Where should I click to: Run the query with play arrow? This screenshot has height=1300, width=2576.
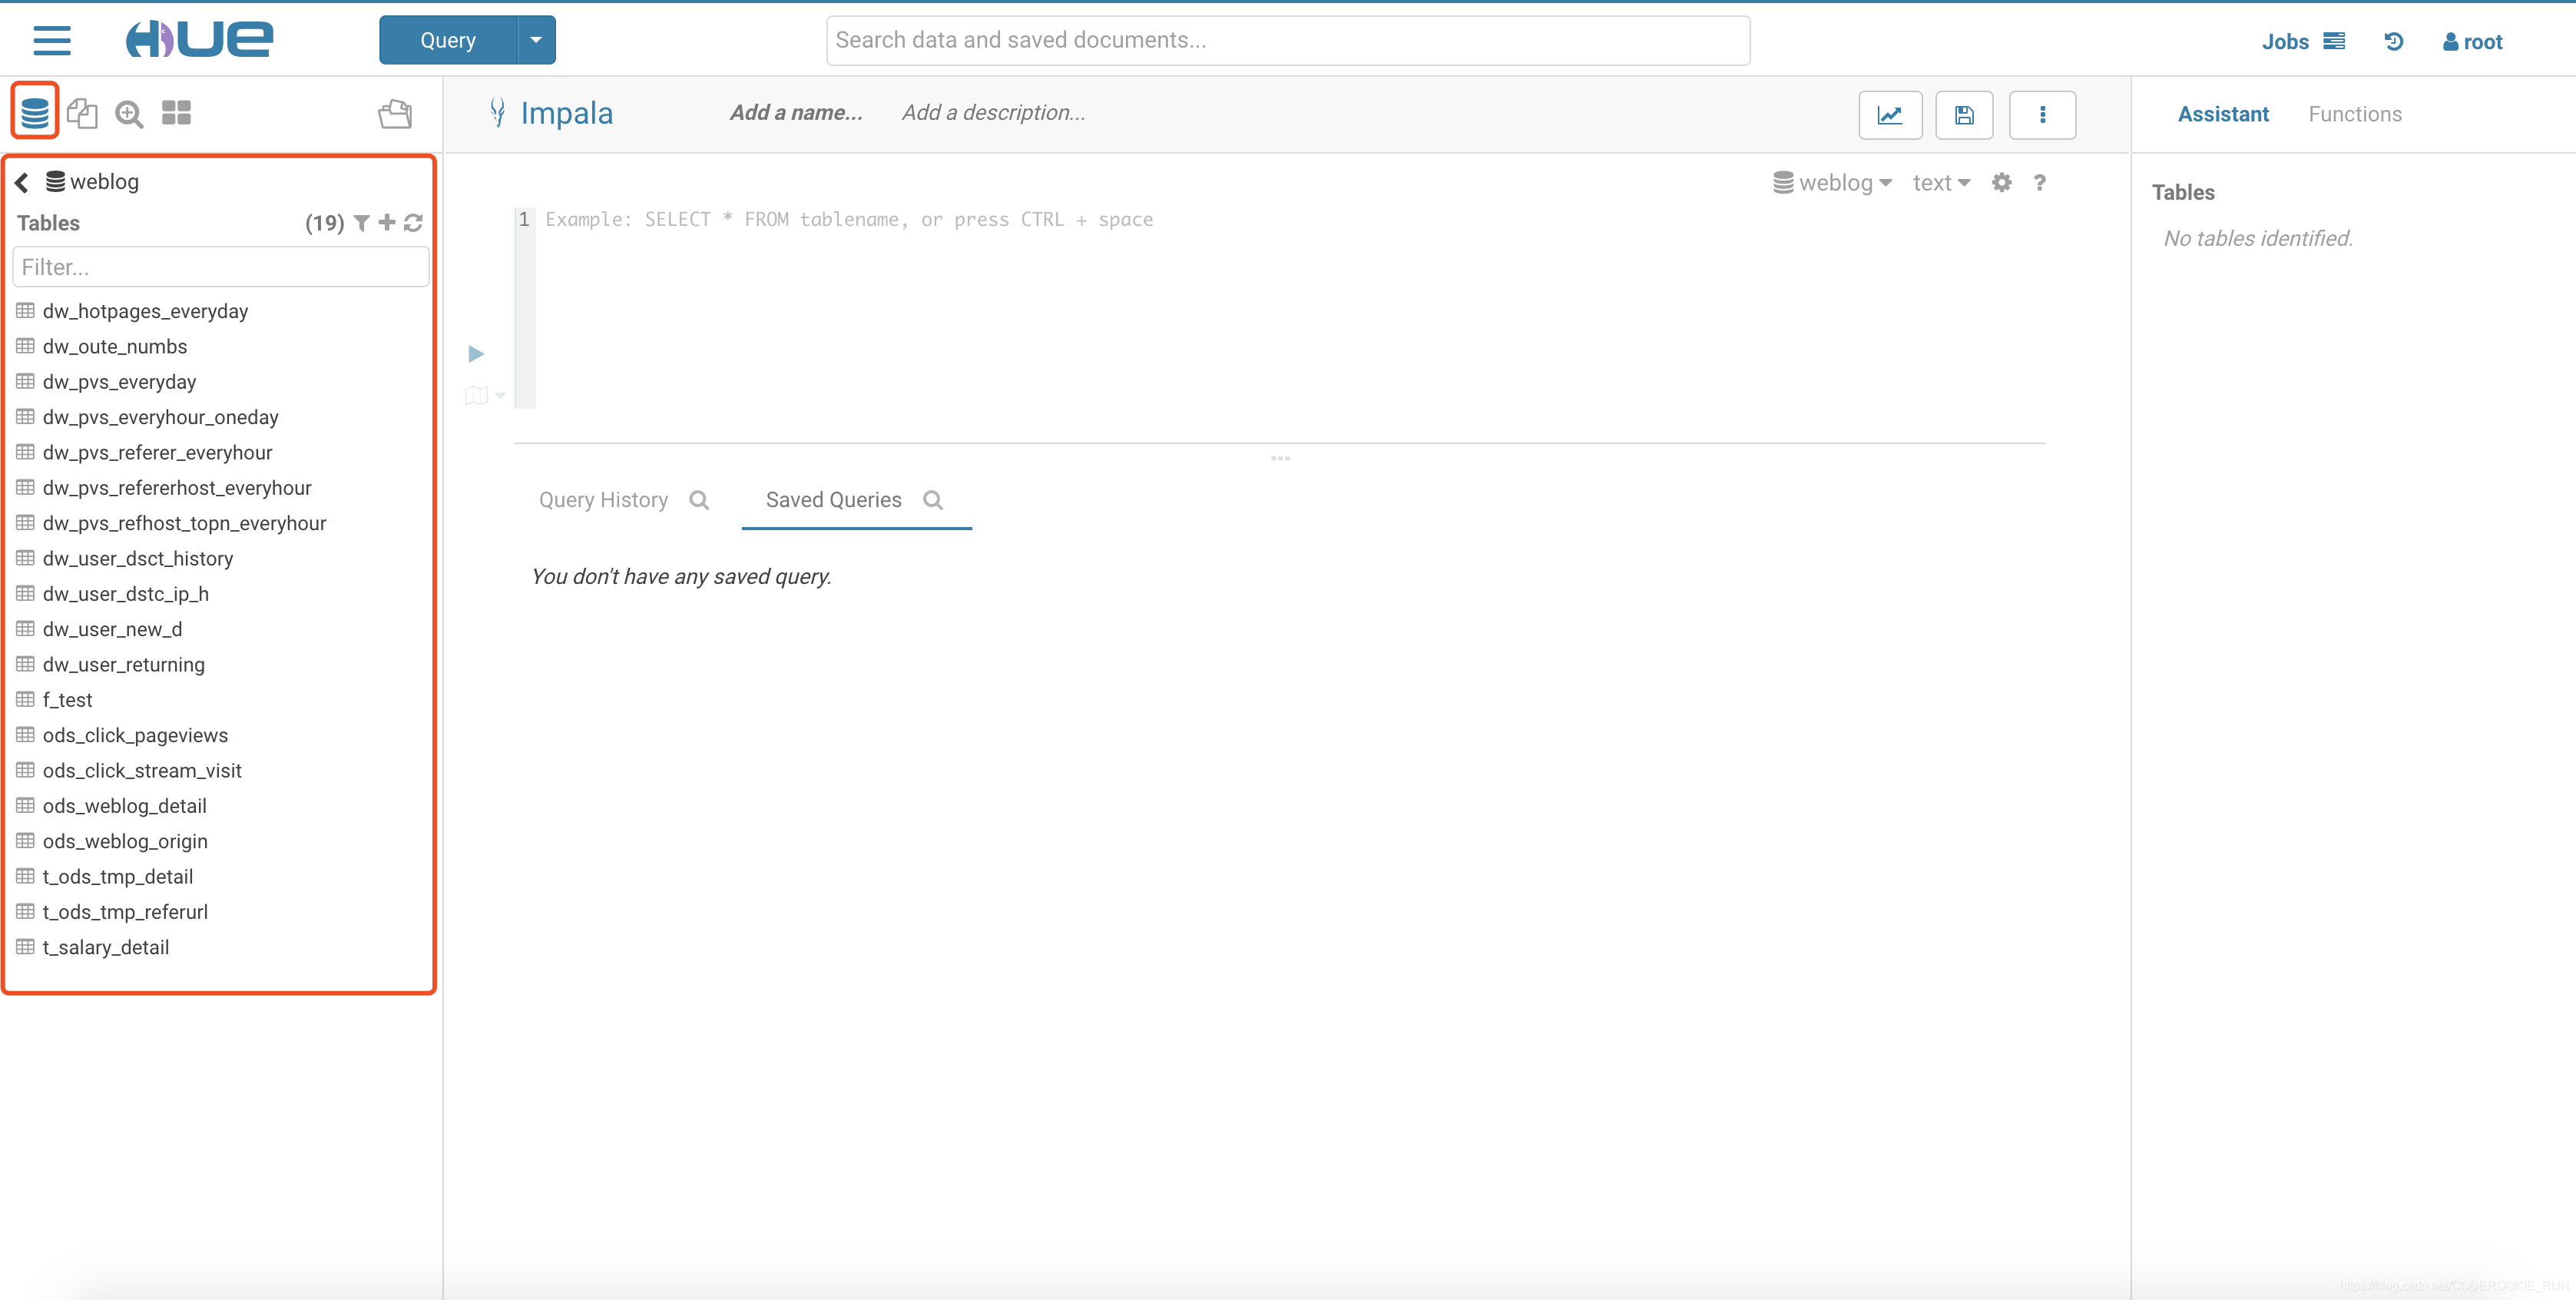pos(476,354)
